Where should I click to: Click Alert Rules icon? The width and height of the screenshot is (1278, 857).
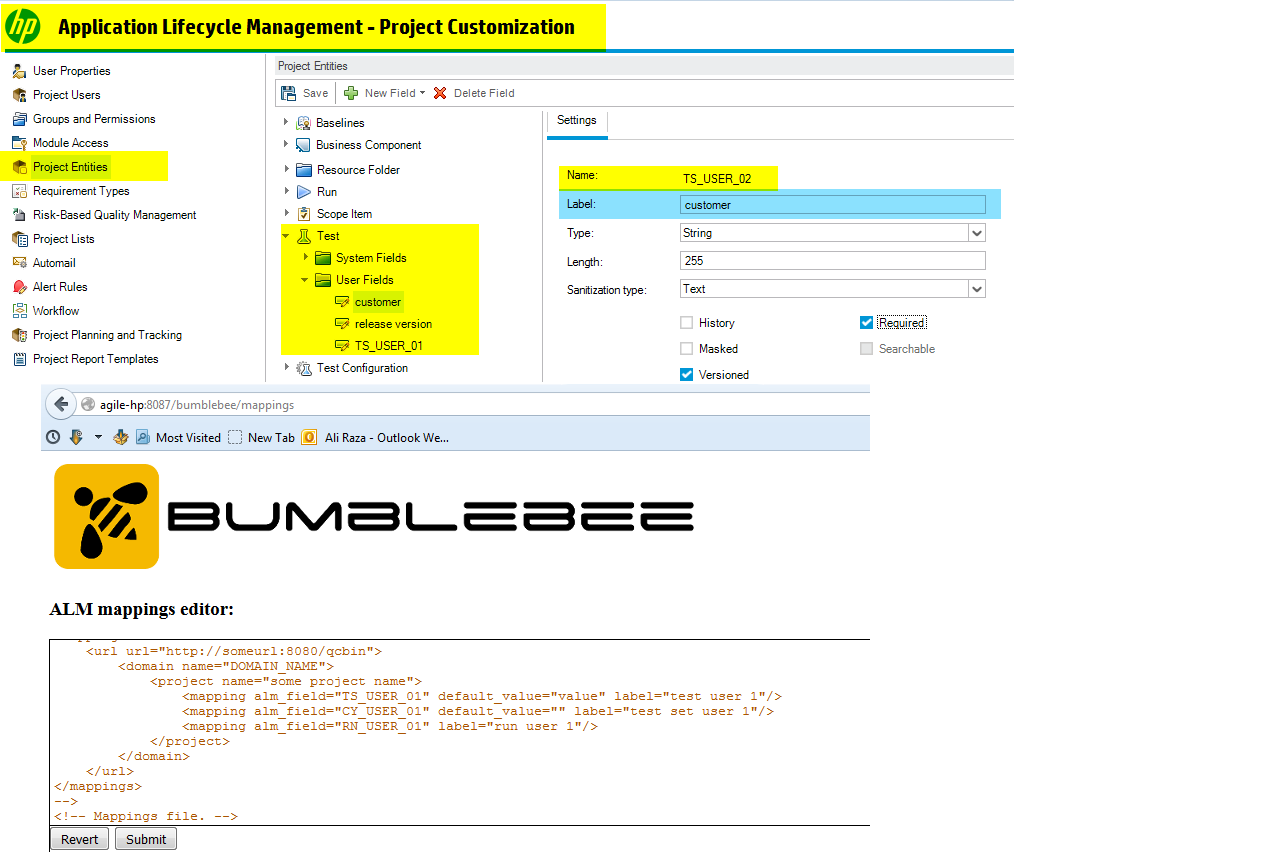click(x=19, y=287)
